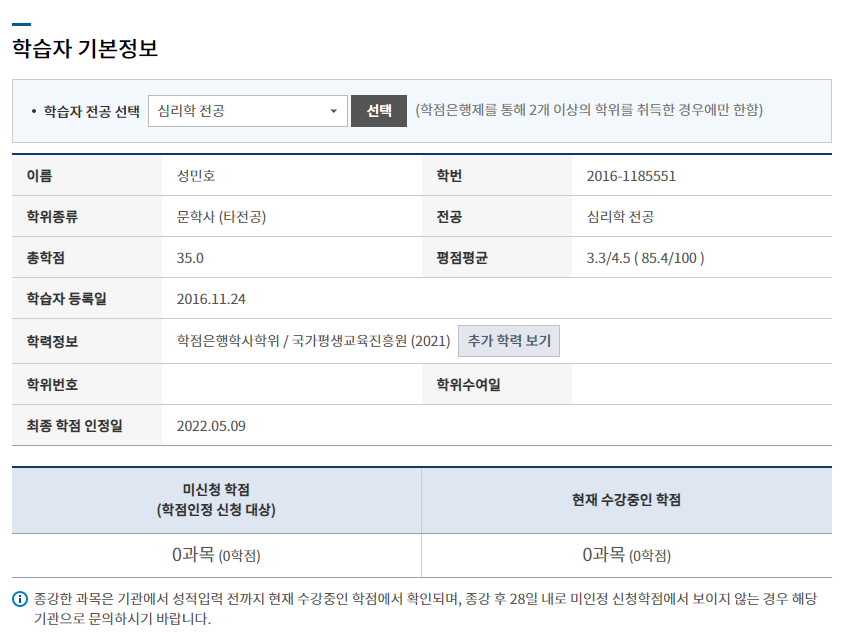Click the 총학점 label

click(46, 258)
